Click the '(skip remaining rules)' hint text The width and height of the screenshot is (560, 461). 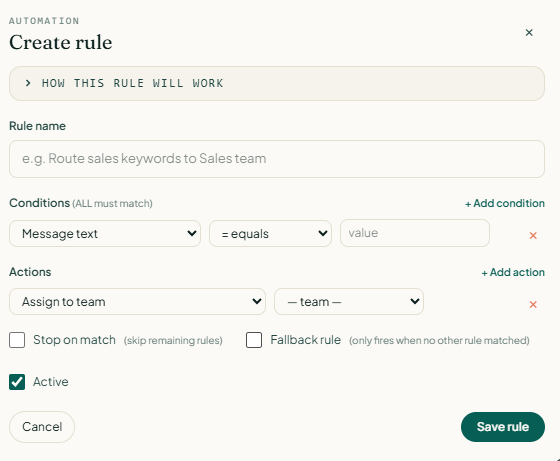pos(173,341)
